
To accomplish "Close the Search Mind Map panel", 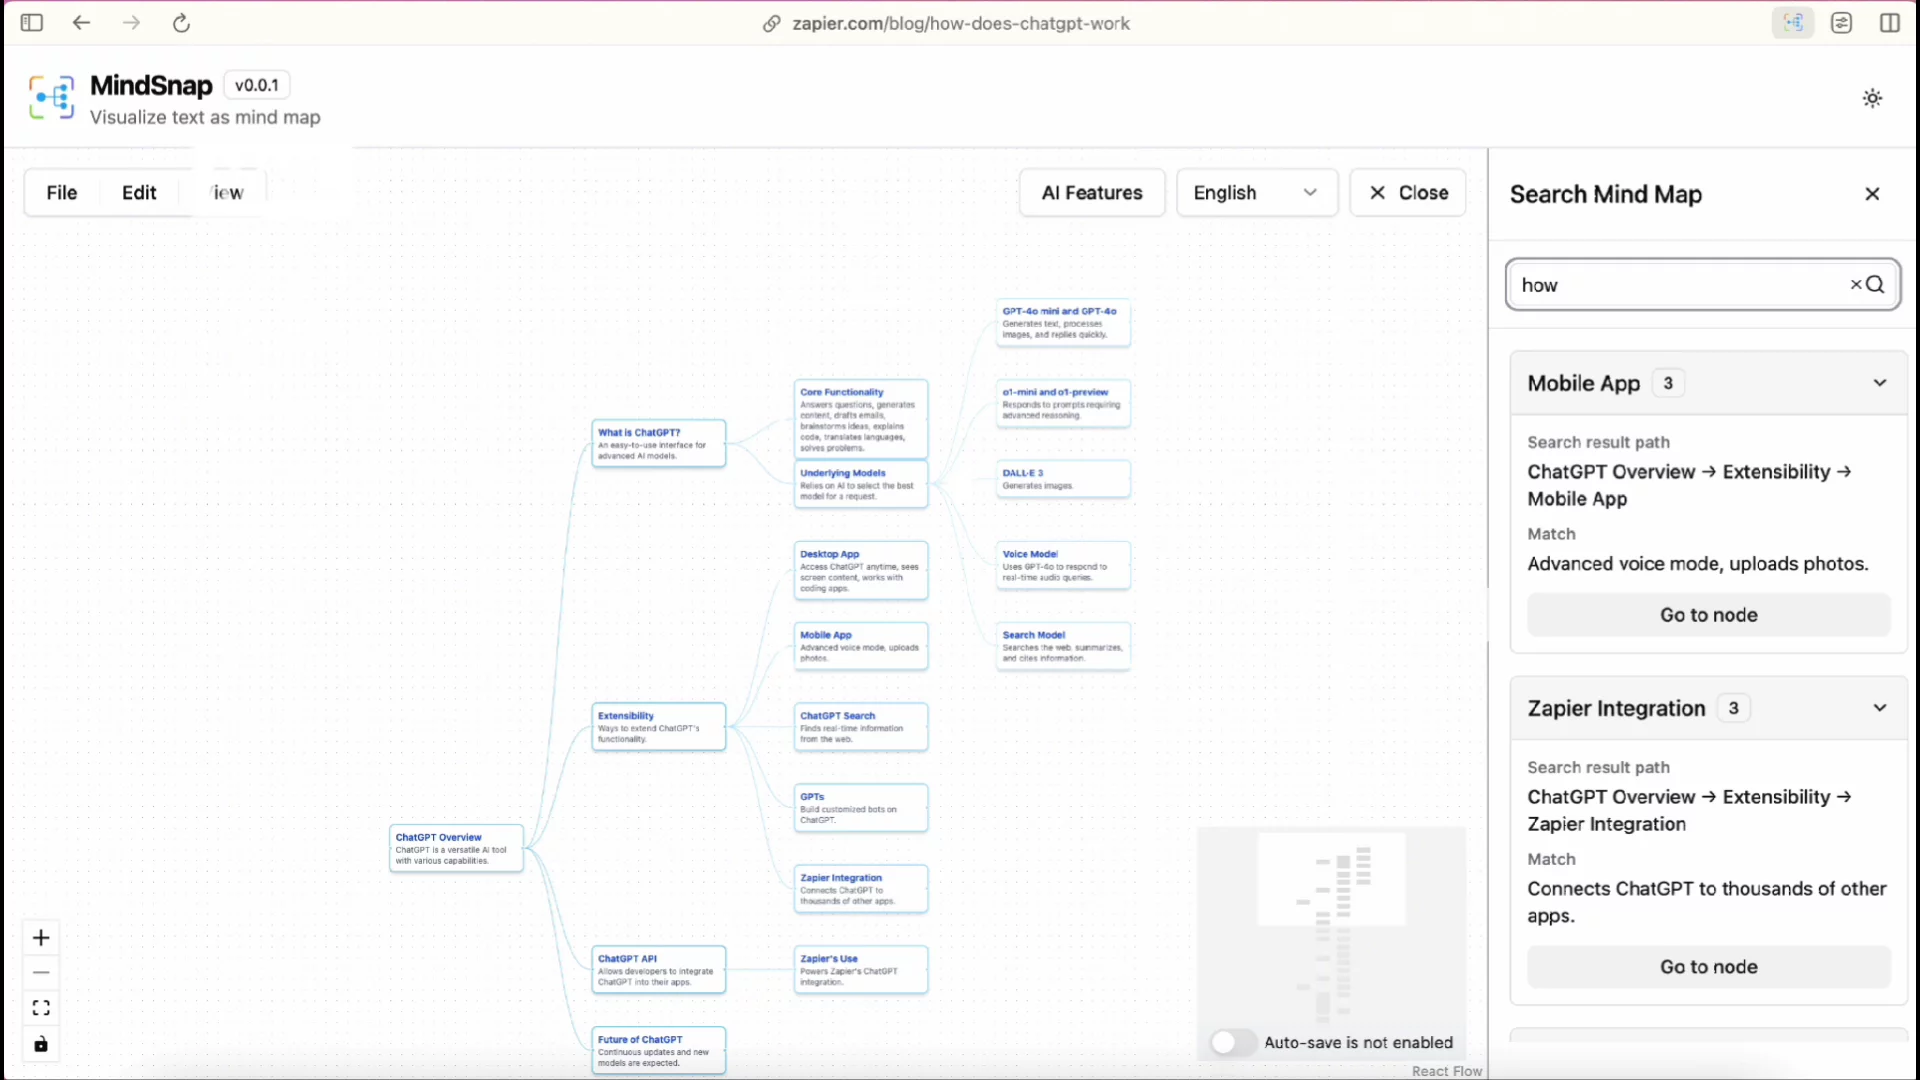I will pos(1872,194).
